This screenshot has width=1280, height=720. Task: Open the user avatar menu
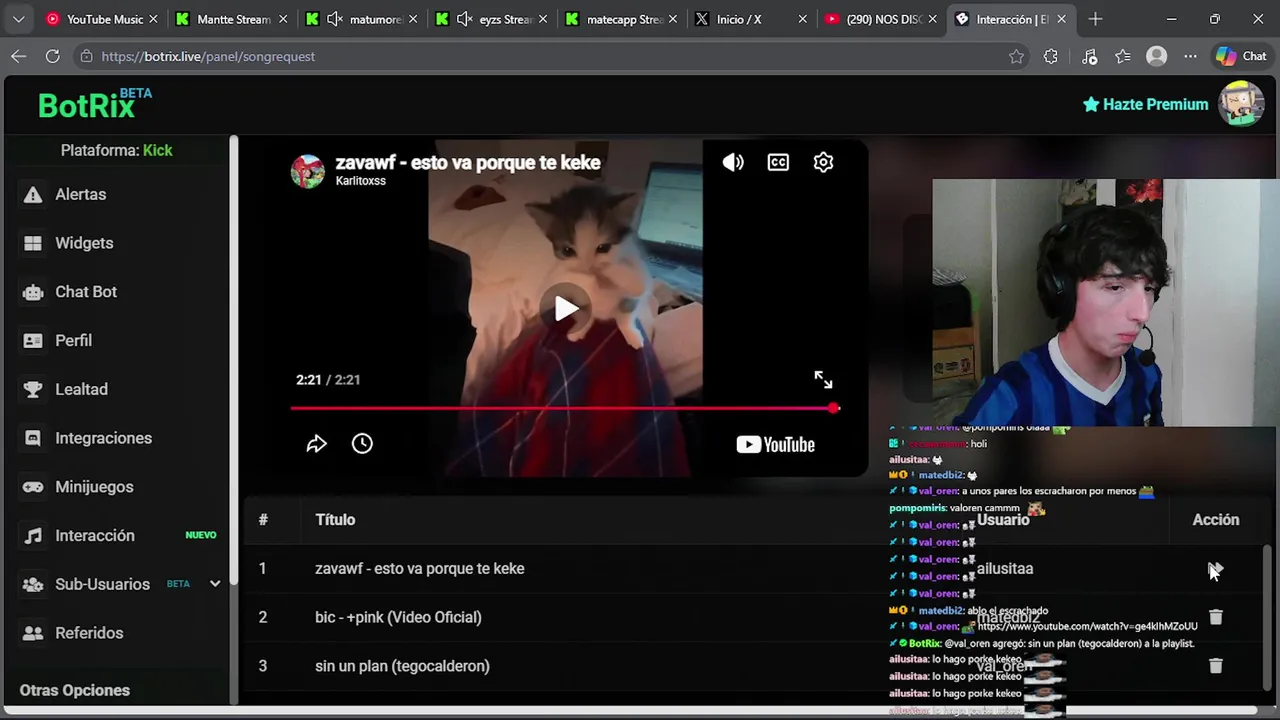(1241, 103)
